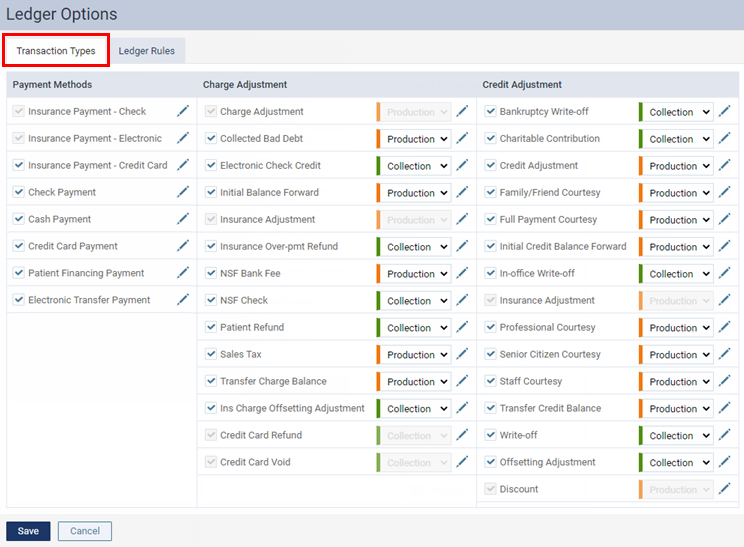Edit the NSF Bank Fee entry

pos(462,273)
